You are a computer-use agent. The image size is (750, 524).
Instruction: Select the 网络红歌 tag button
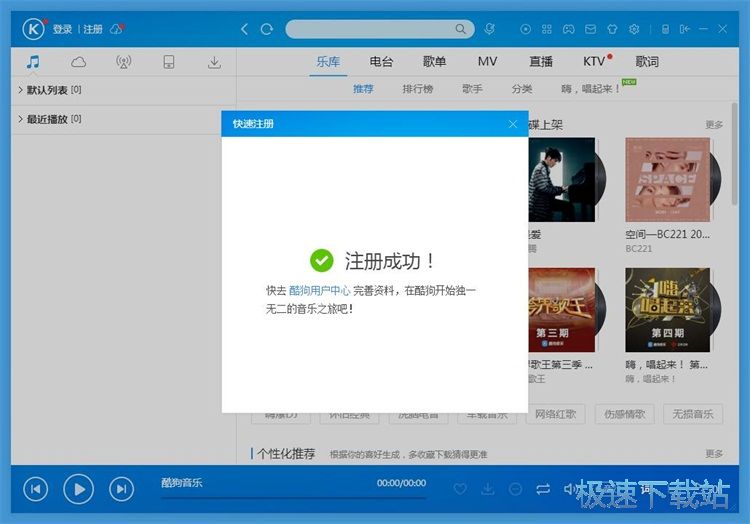click(555, 414)
